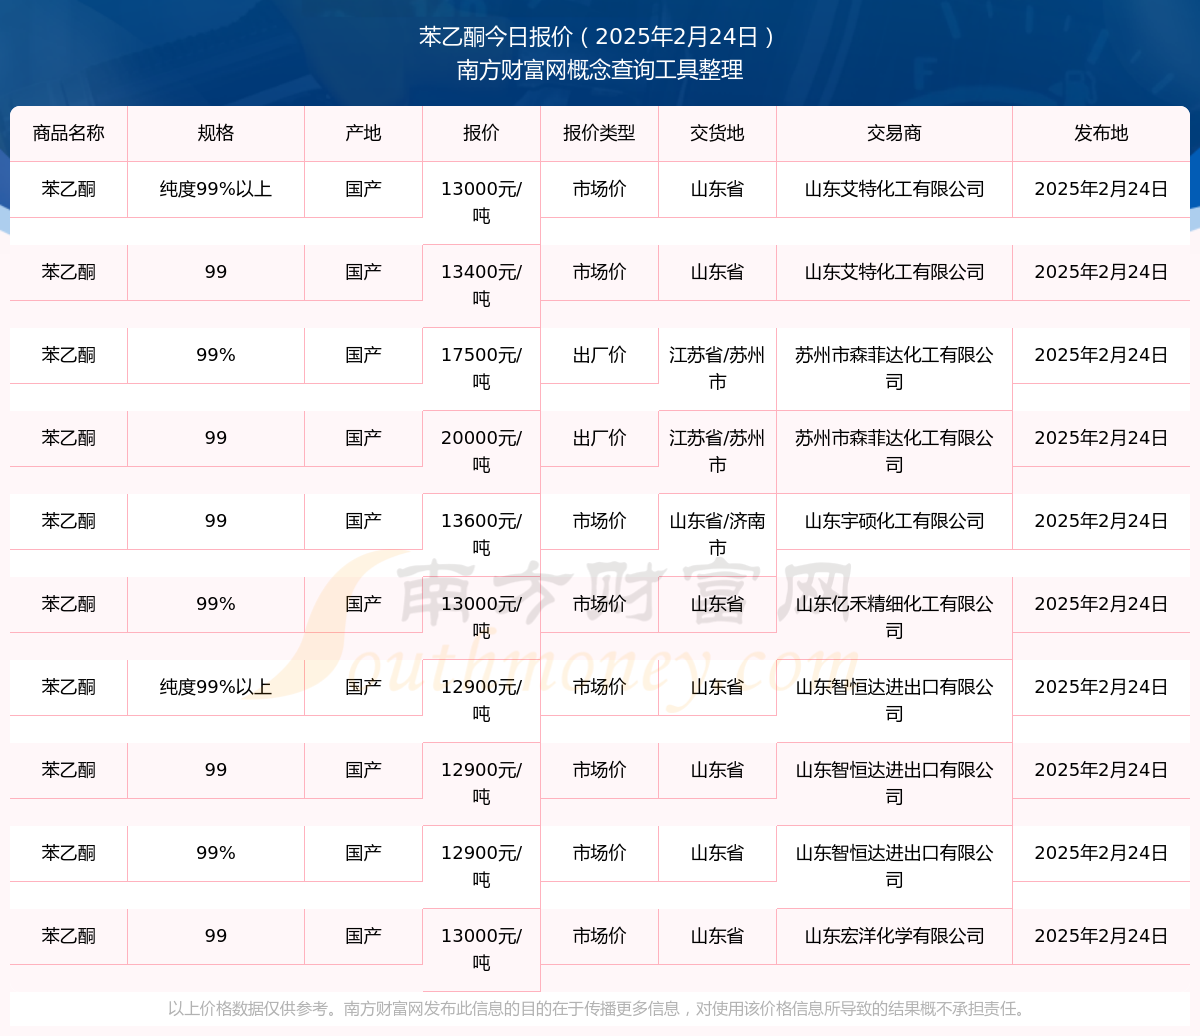The image size is (1200, 1036).
Task: Click 出厂价 in the 20000元 row
Action: [x=599, y=438]
